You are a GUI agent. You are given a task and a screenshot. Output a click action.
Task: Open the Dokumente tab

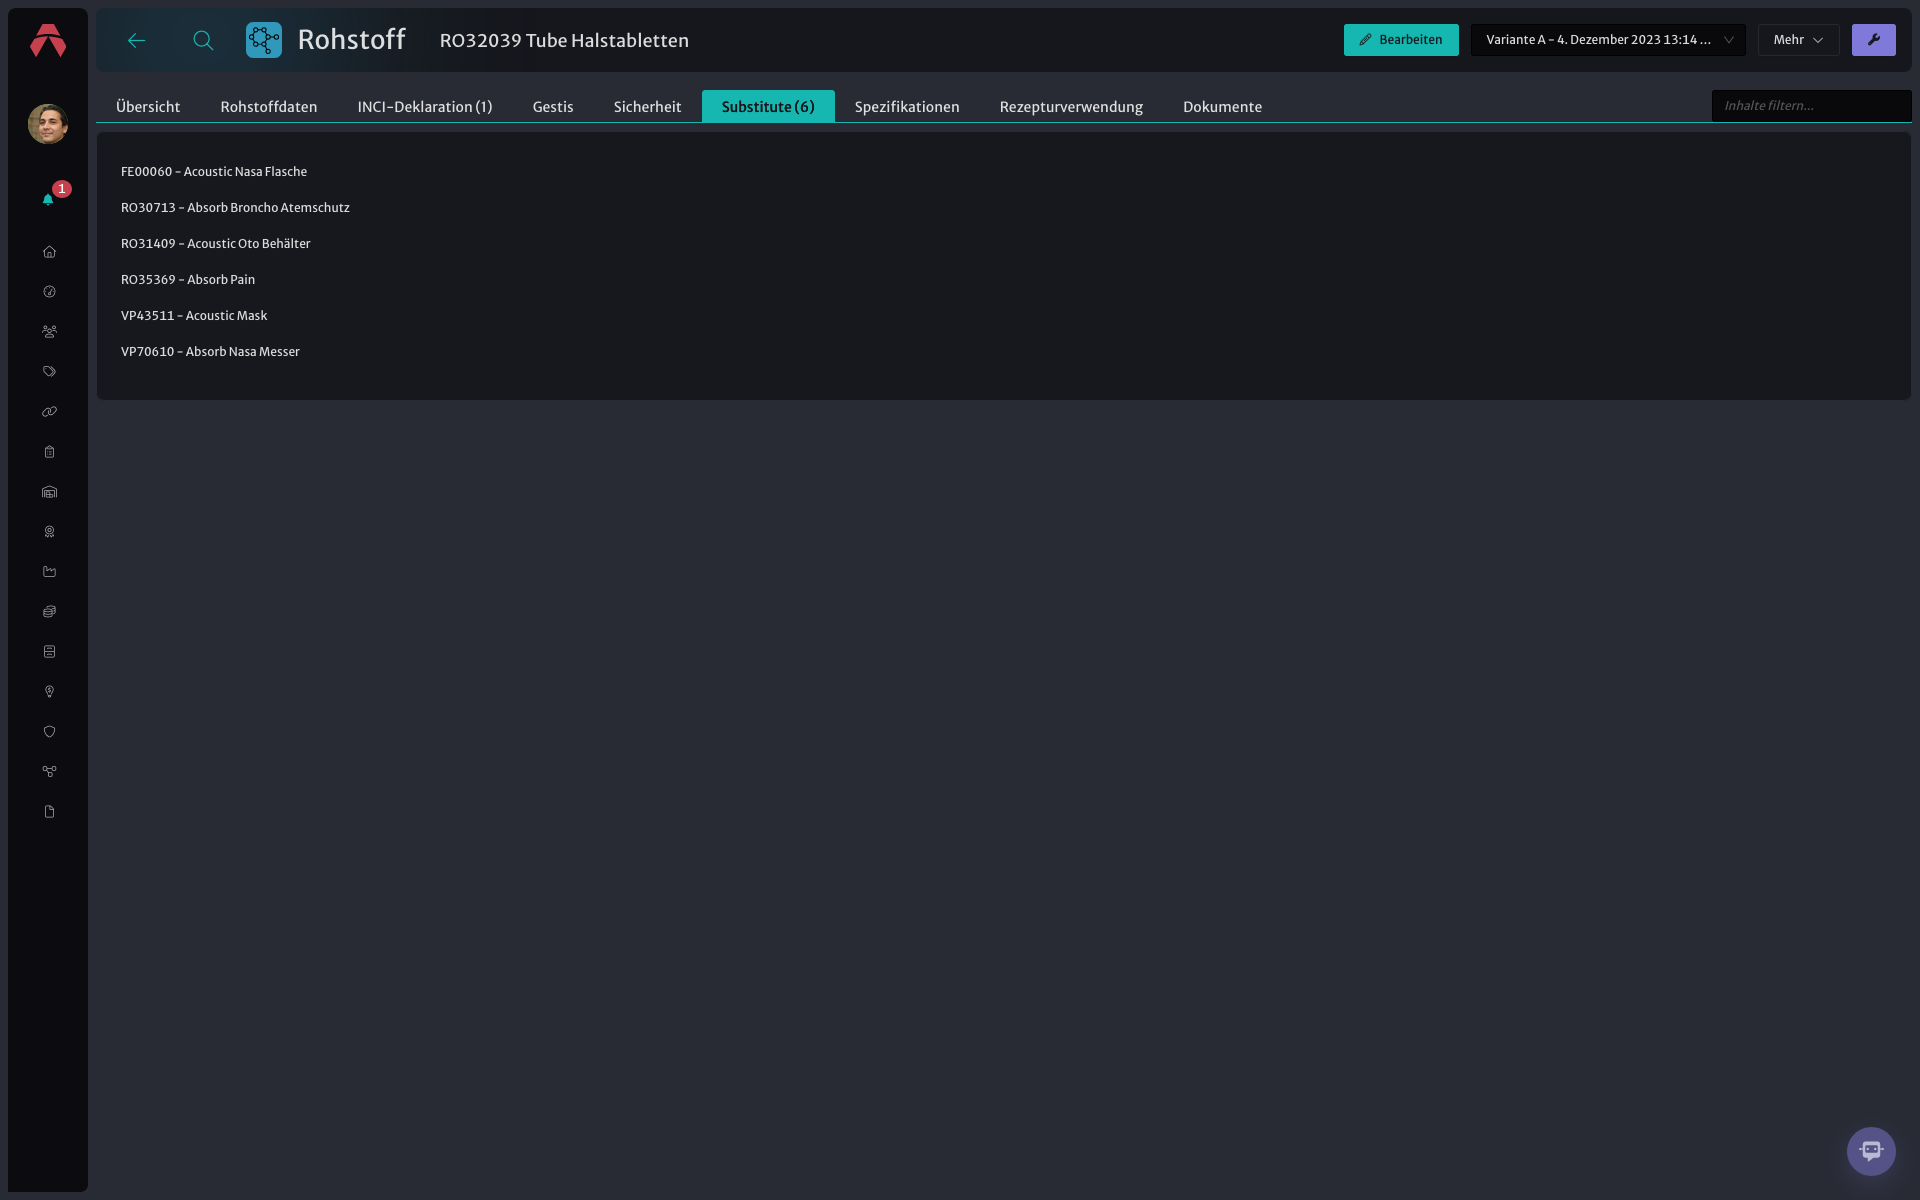[x=1222, y=107]
